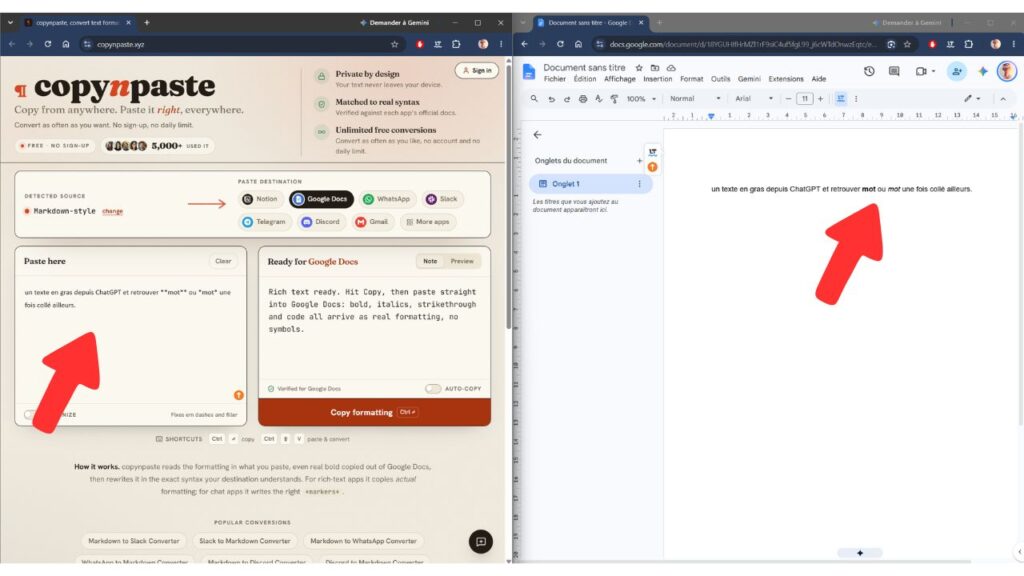This screenshot has height=576, width=1024.
Task: Add a new document tab with the plus
Action: 639,161
